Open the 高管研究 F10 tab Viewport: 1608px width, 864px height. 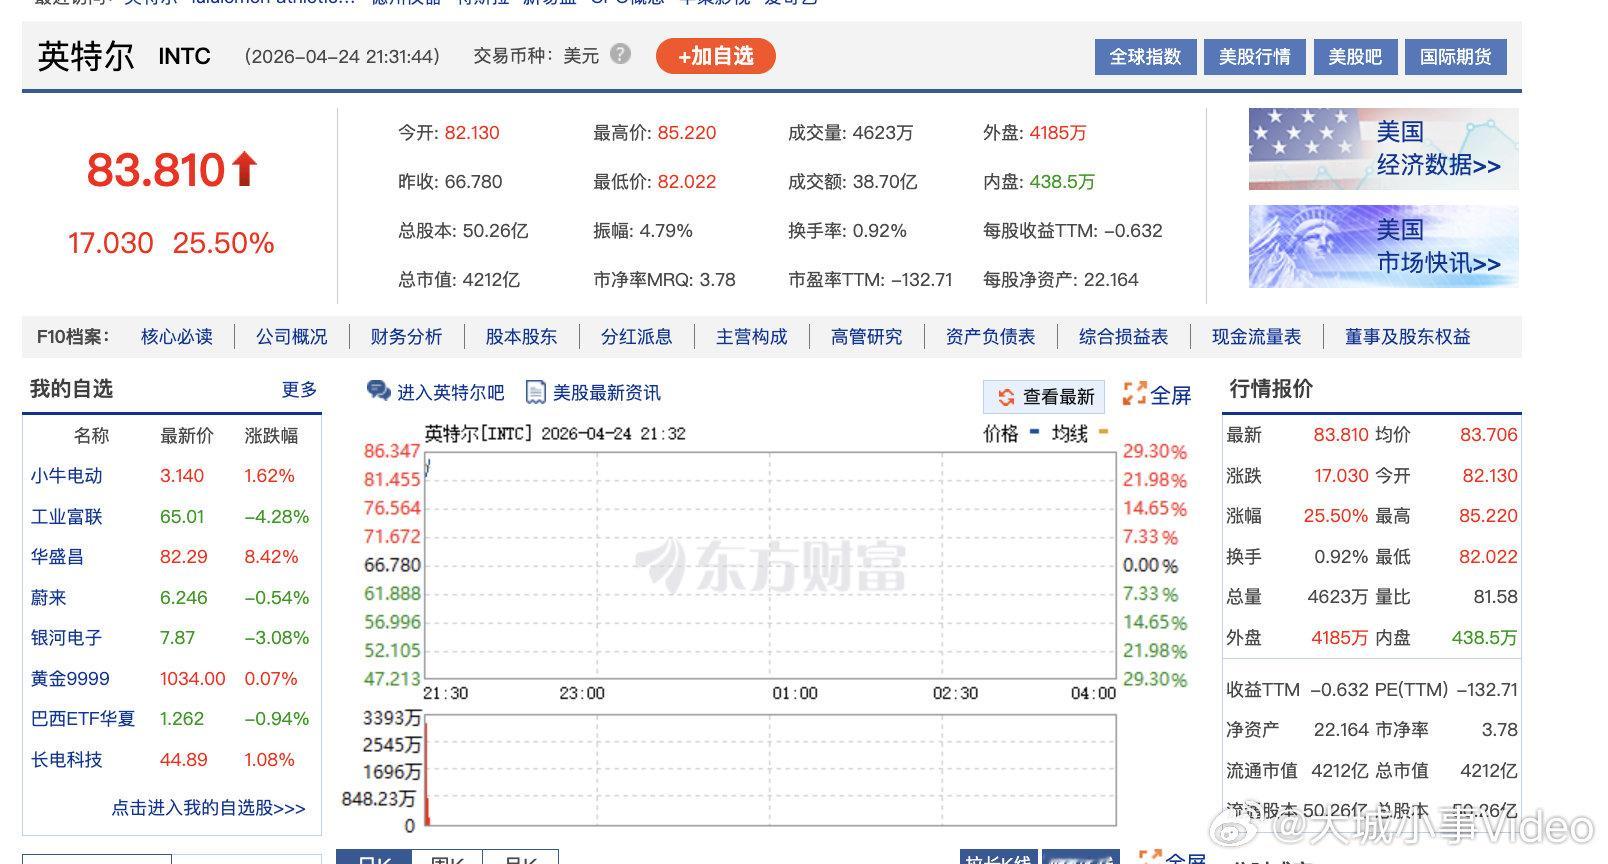(x=866, y=337)
